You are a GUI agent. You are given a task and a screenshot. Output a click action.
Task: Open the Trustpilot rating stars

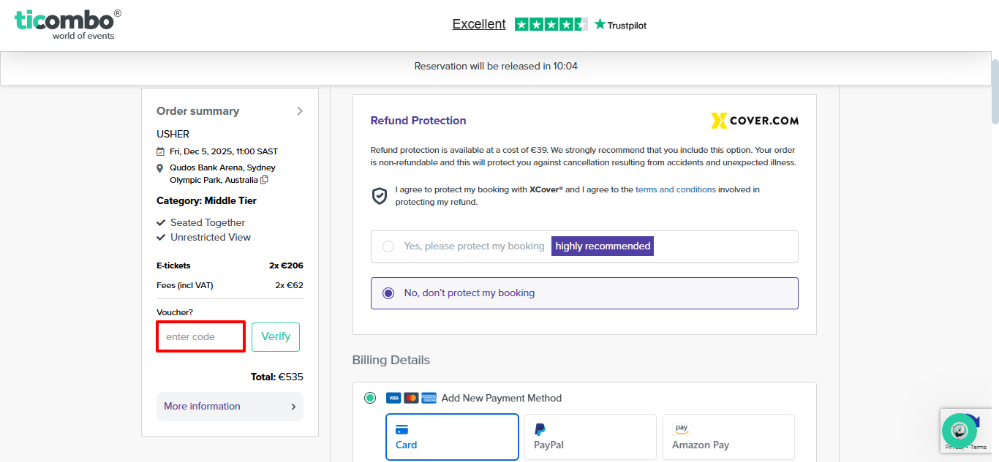tap(550, 25)
